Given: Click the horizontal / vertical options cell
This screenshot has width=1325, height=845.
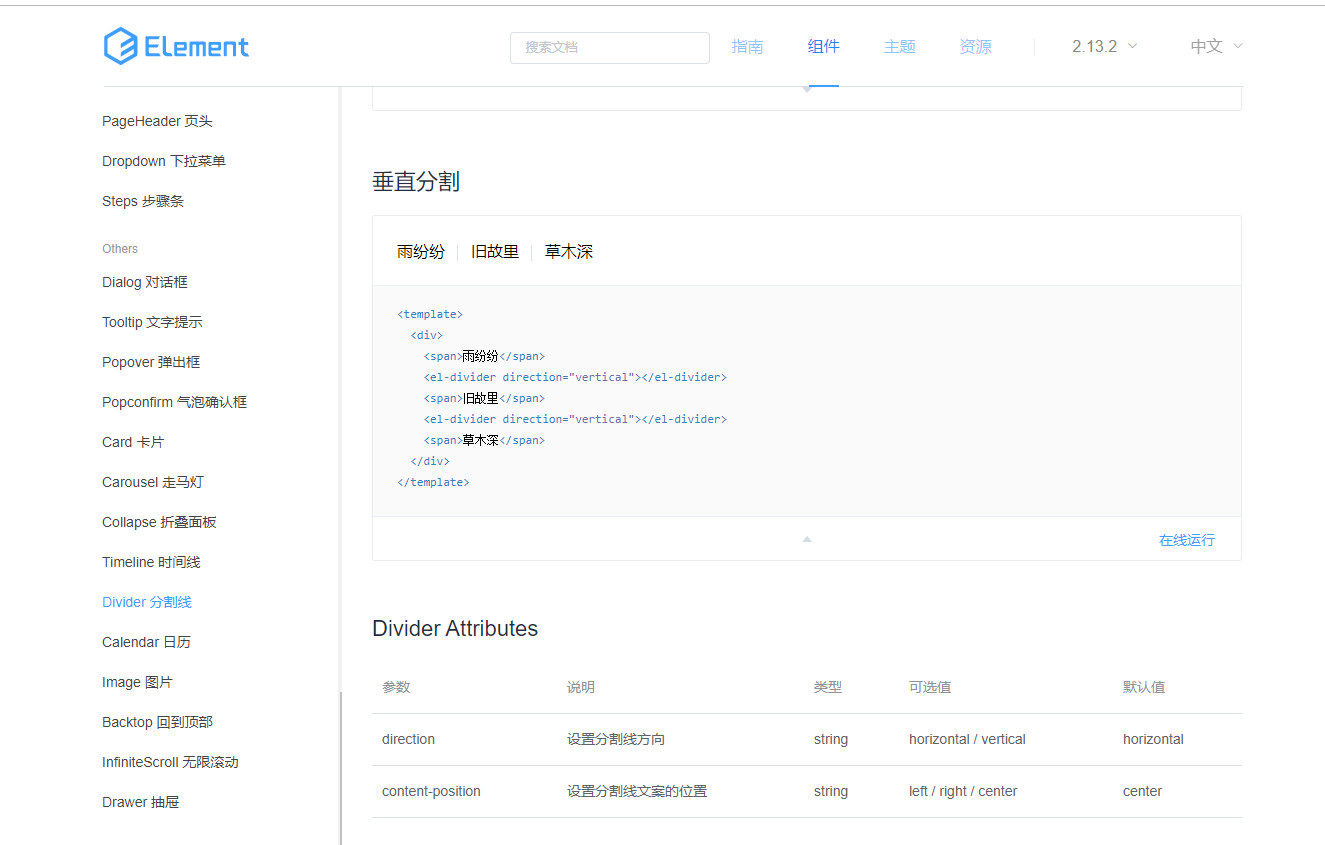Looking at the screenshot, I should (x=967, y=739).
